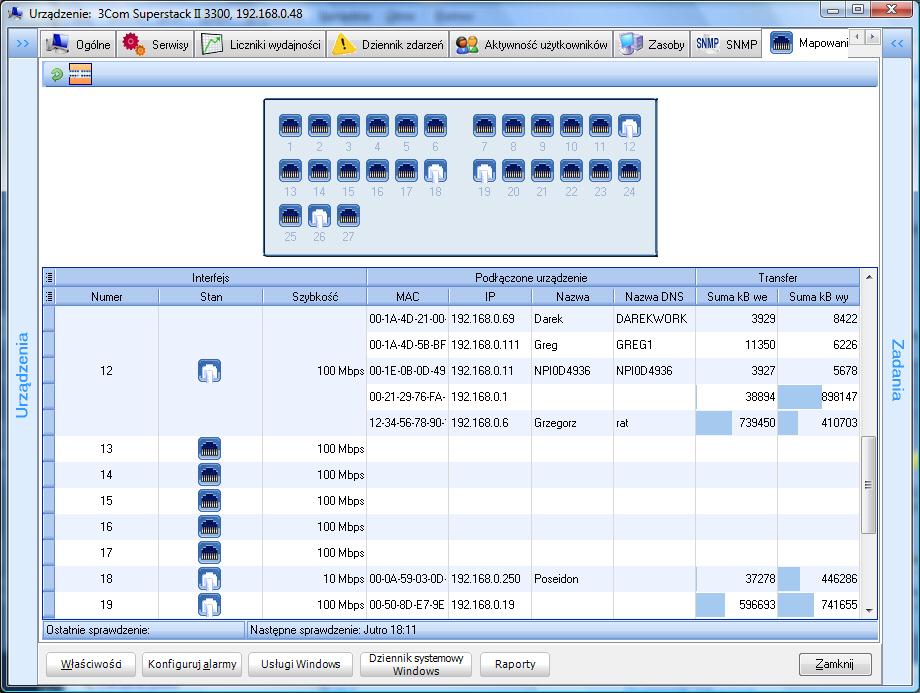The height and width of the screenshot is (693, 920).
Task: Expand the Zadania side panel arrows
Action: coord(897,43)
